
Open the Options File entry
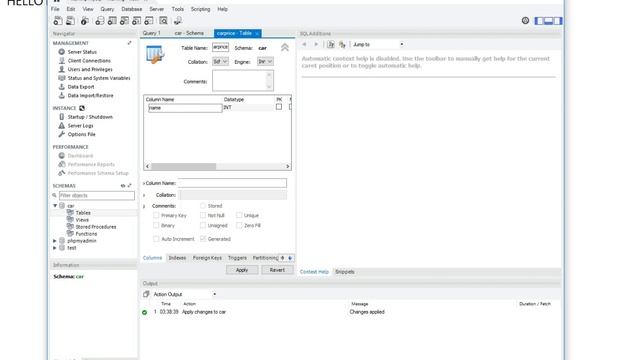[81, 134]
